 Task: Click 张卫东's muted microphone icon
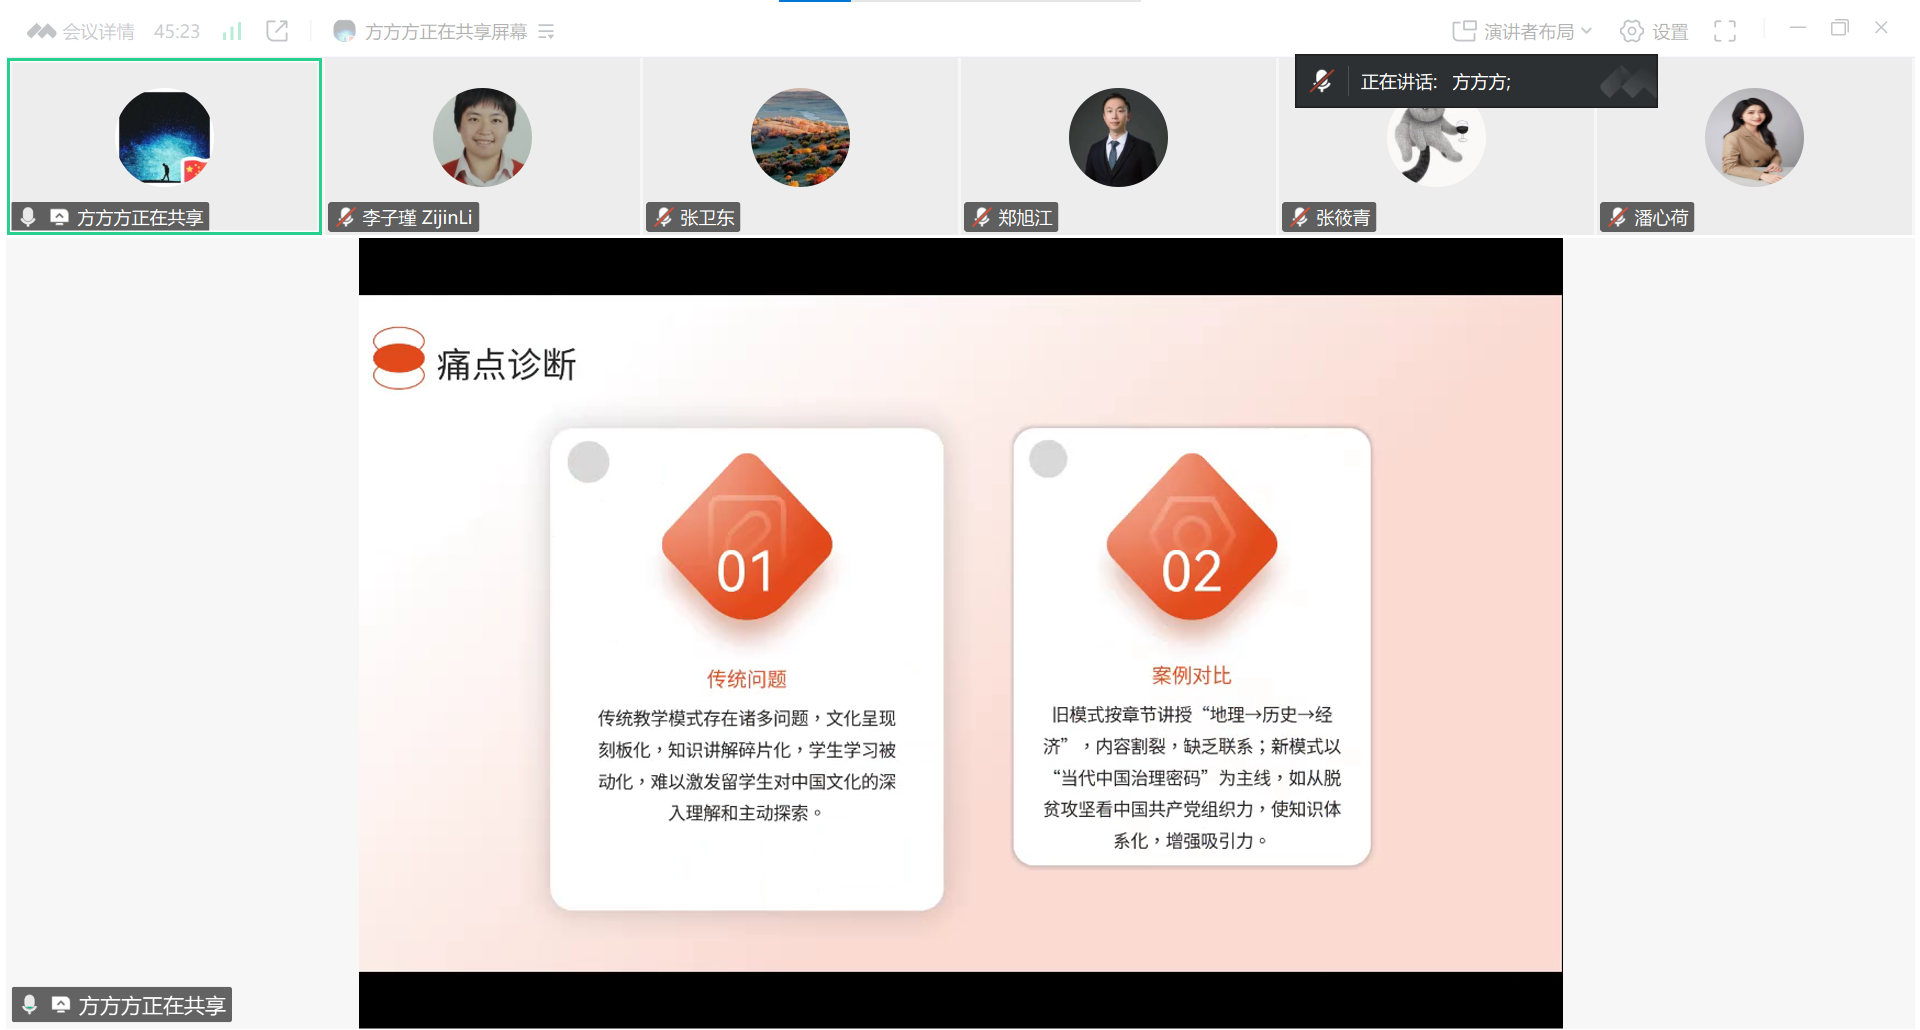(664, 217)
